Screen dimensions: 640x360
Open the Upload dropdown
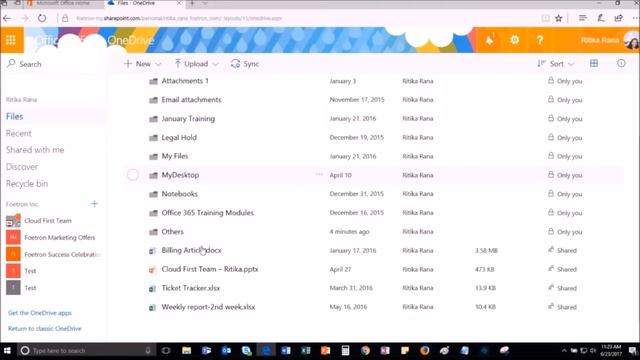pyautogui.click(x=196, y=64)
